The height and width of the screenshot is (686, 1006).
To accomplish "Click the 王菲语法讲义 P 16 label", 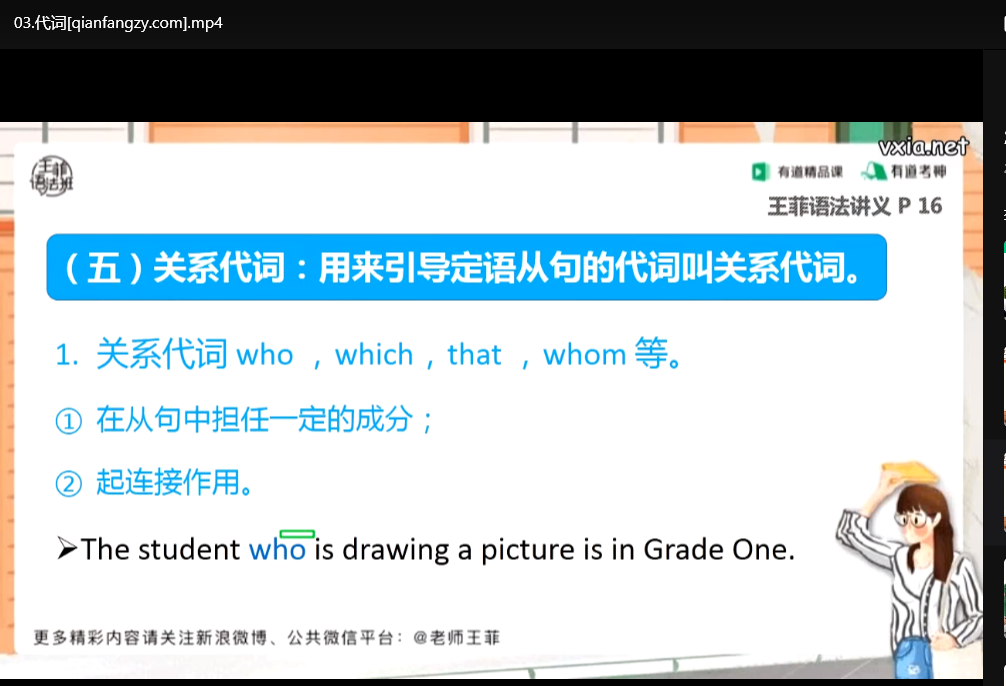I will point(855,206).
